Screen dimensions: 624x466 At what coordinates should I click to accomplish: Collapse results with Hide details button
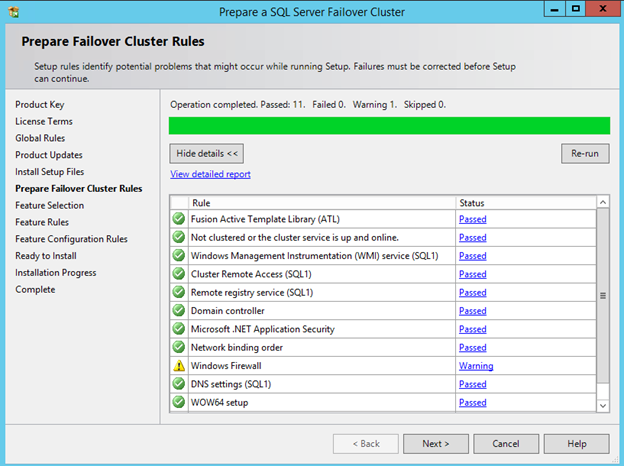point(207,153)
